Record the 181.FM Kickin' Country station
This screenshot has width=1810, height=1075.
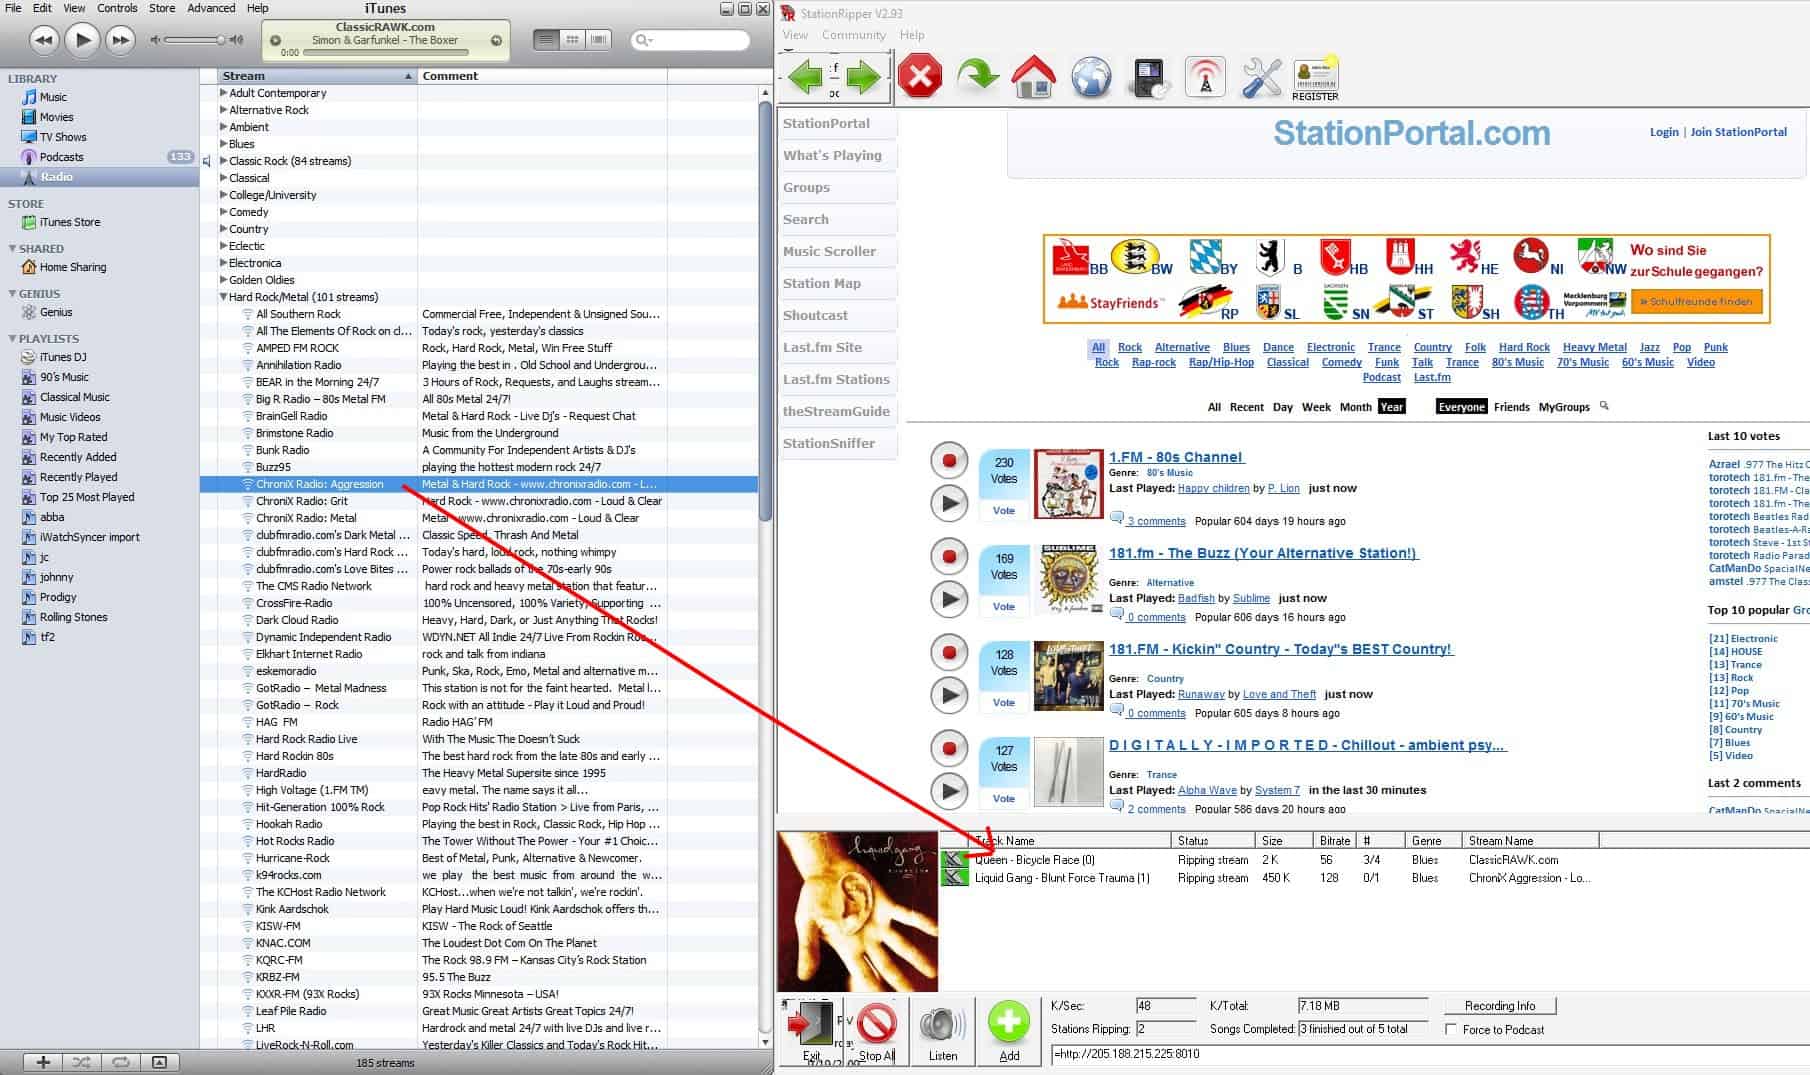click(x=949, y=653)
